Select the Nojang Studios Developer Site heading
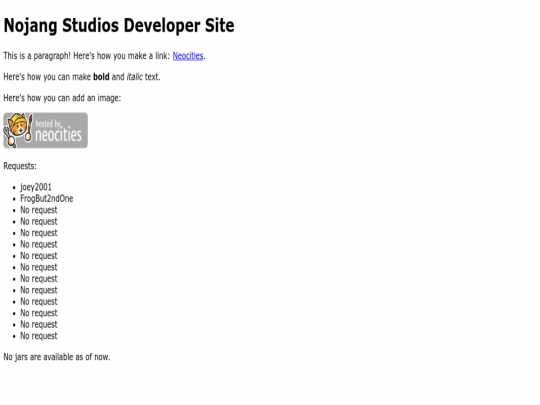This screenshot has height=405, width=540. pyautogui.click(x=119, y=26)
